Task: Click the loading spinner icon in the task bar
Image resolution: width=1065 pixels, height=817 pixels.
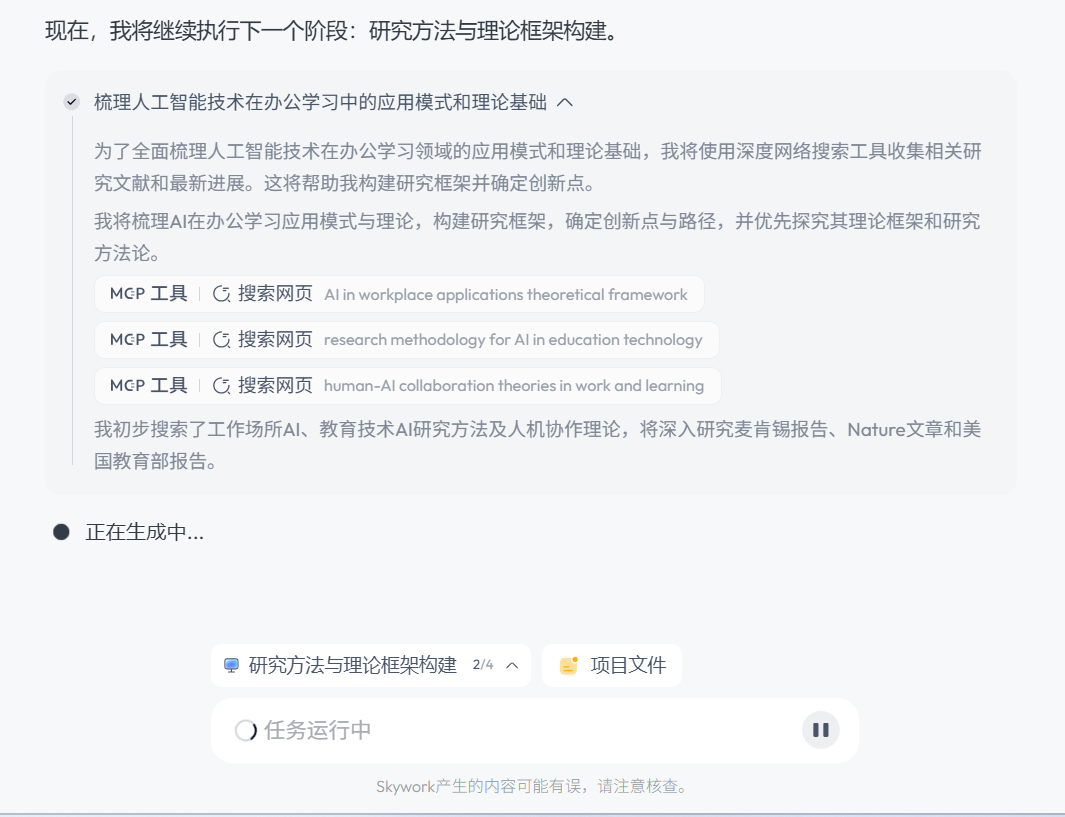Action: [243, 730]
